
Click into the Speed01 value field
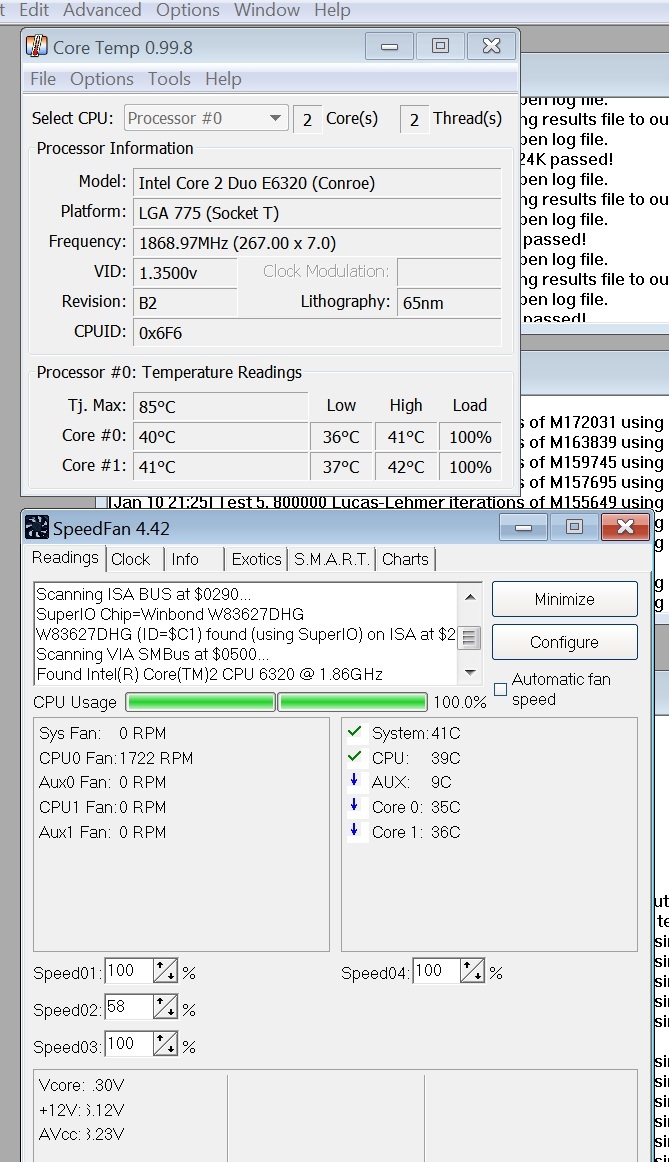129,970
